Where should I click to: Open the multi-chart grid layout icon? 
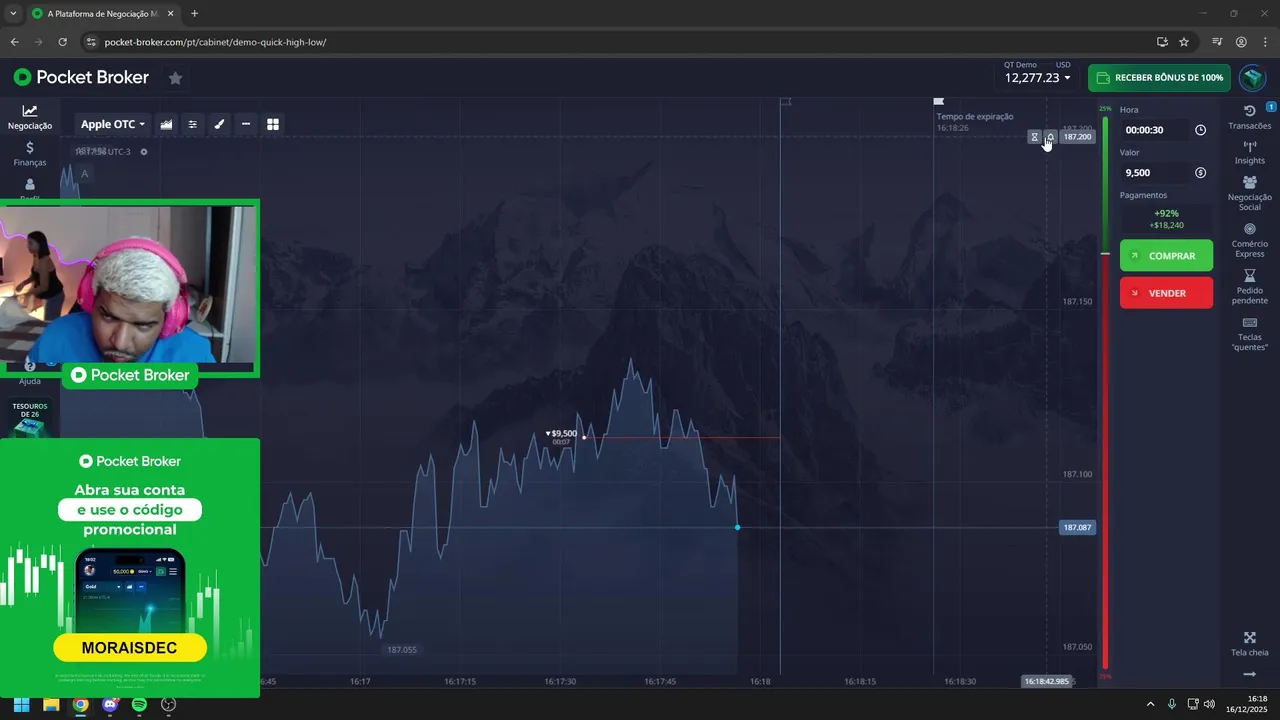[x=273, y=124]
